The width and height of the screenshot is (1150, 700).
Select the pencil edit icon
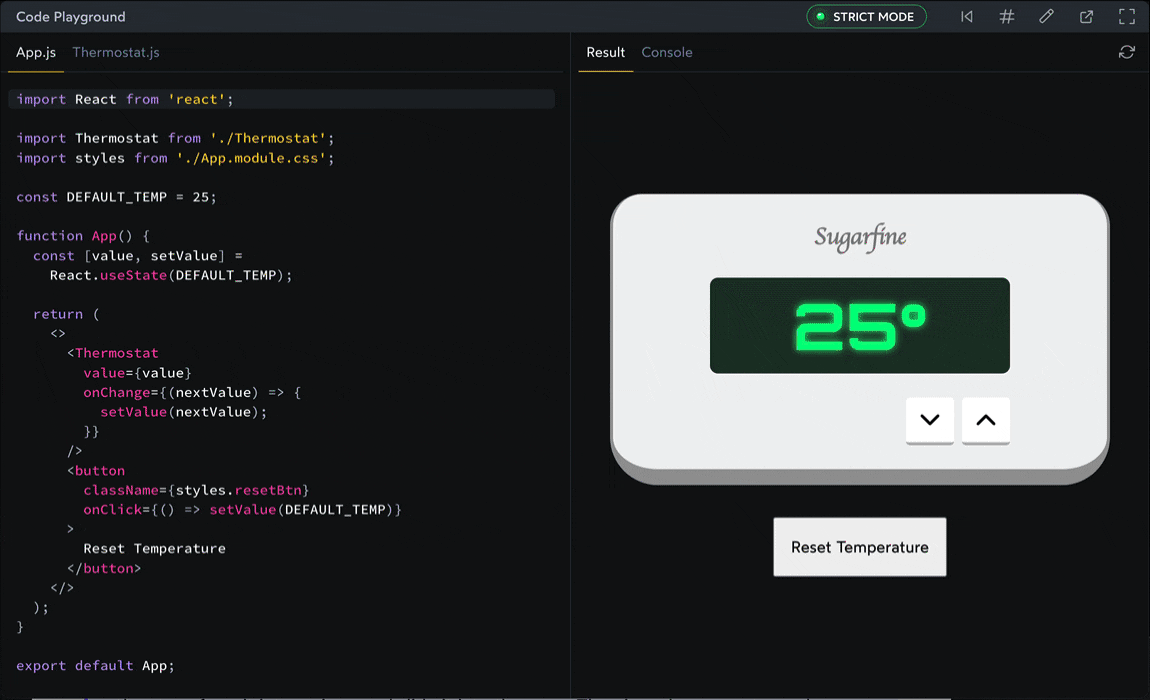point(1046,16)
